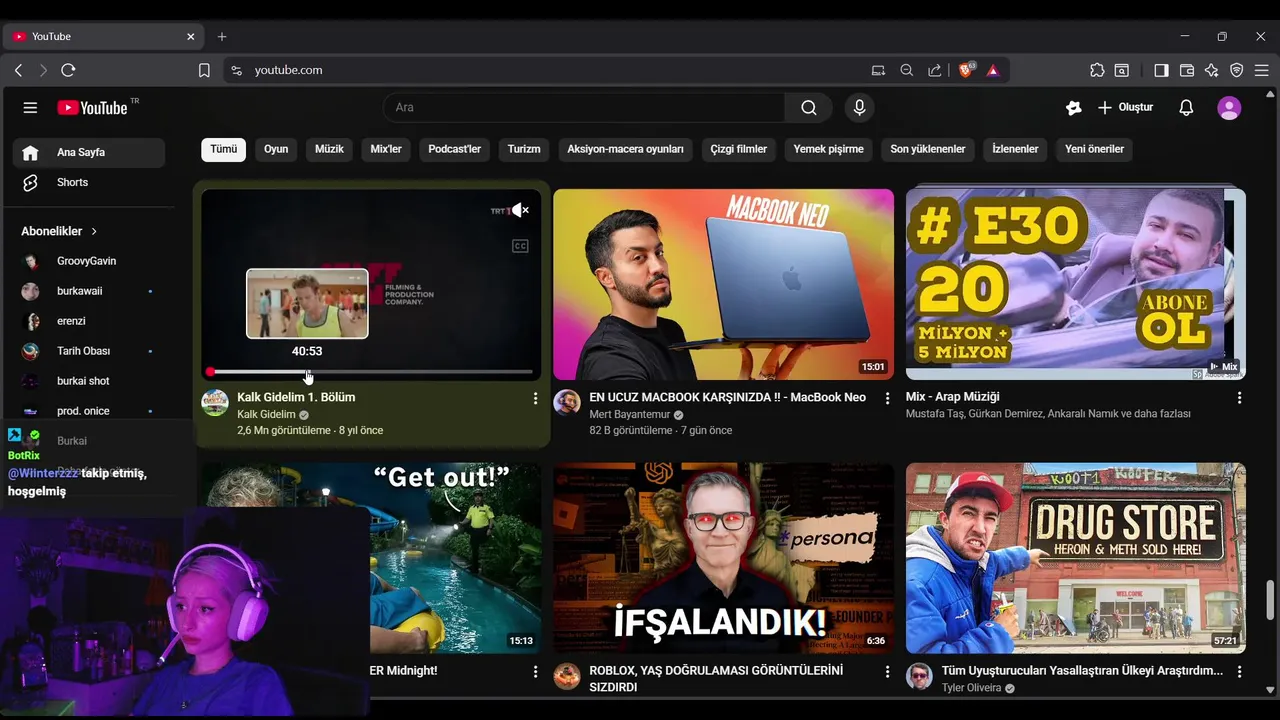Open options for Kalk Gidelim 1. Bölüm
Image resolution: width=1280 pixels, height=720 pixels.
click(x=535, y=398)
